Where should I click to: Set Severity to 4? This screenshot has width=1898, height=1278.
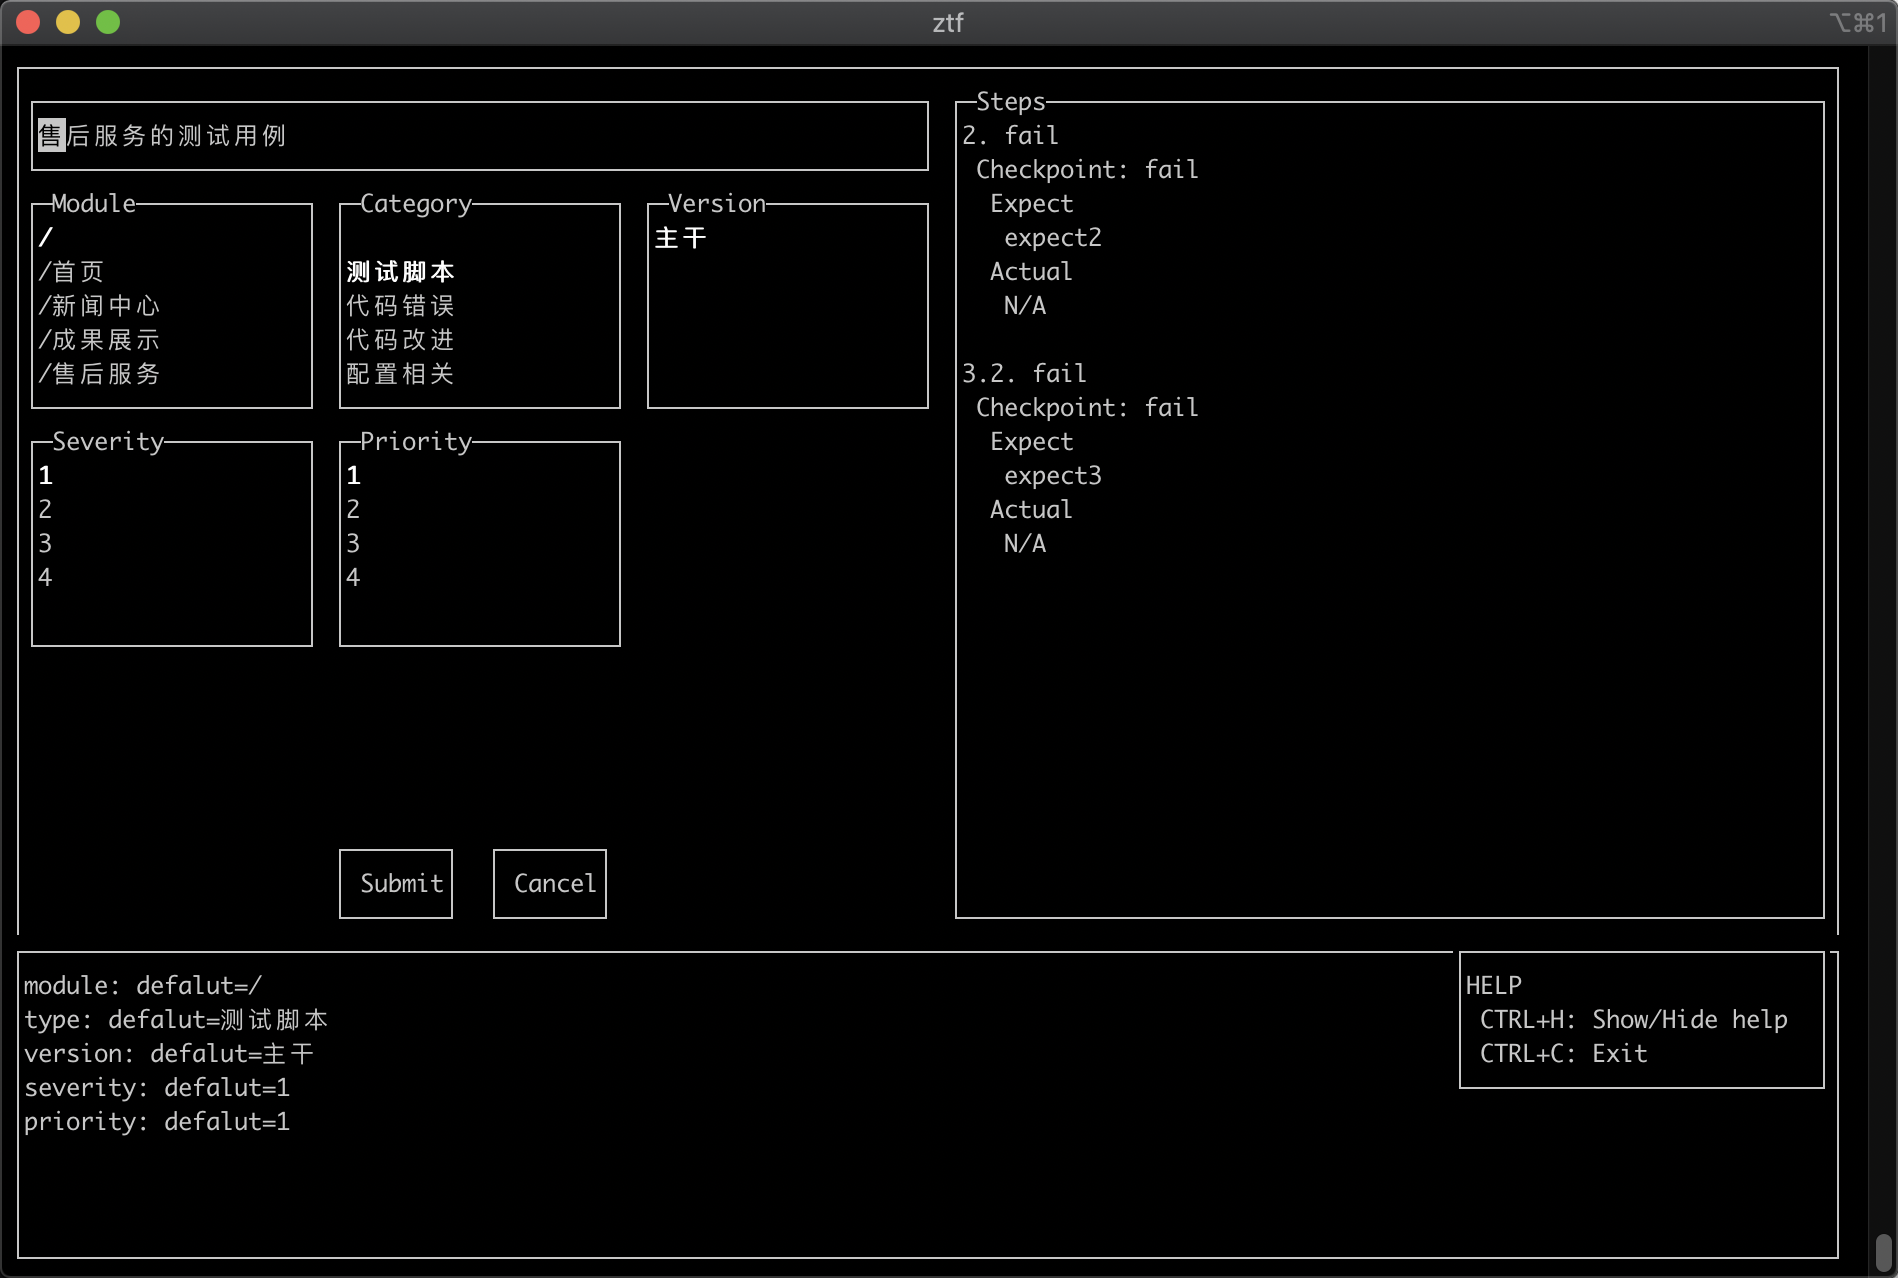tap(46, 578)
